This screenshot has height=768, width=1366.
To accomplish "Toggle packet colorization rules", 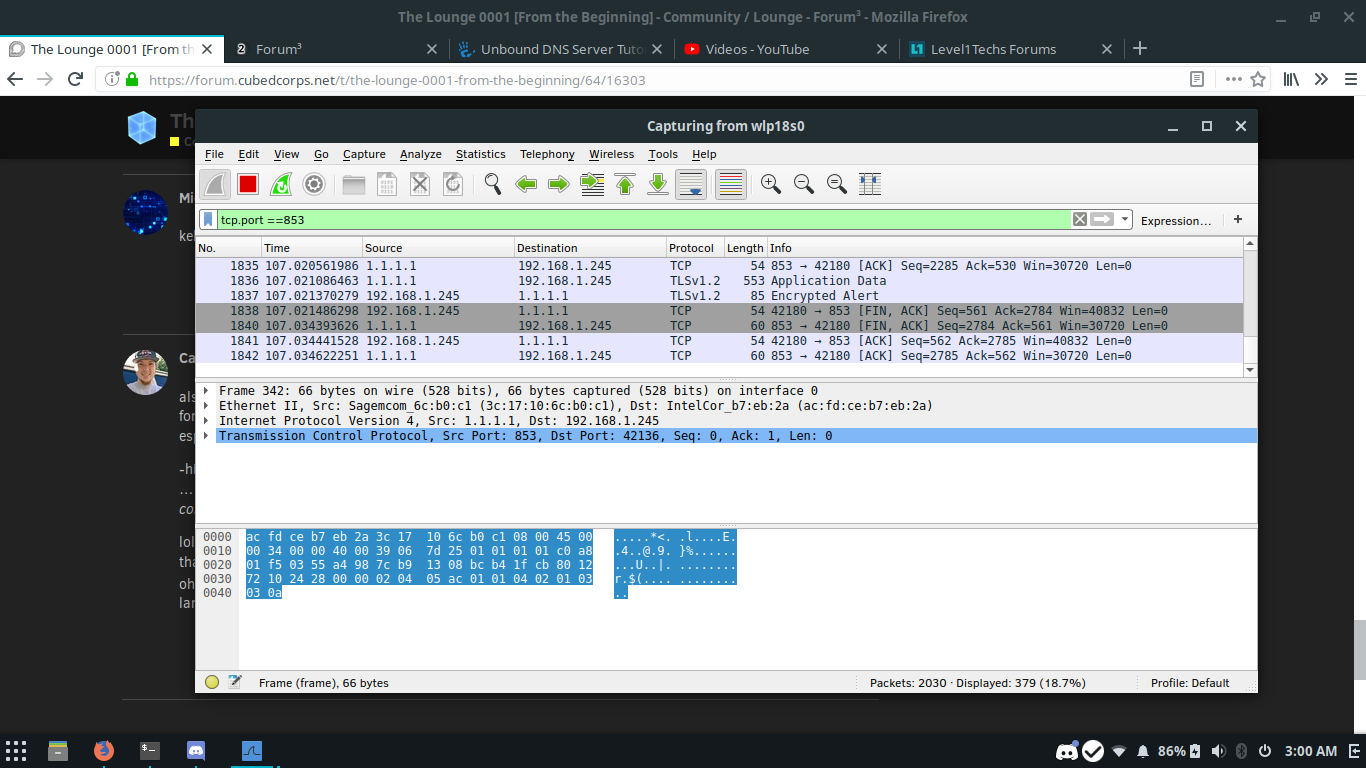I will tap(731, 184).
